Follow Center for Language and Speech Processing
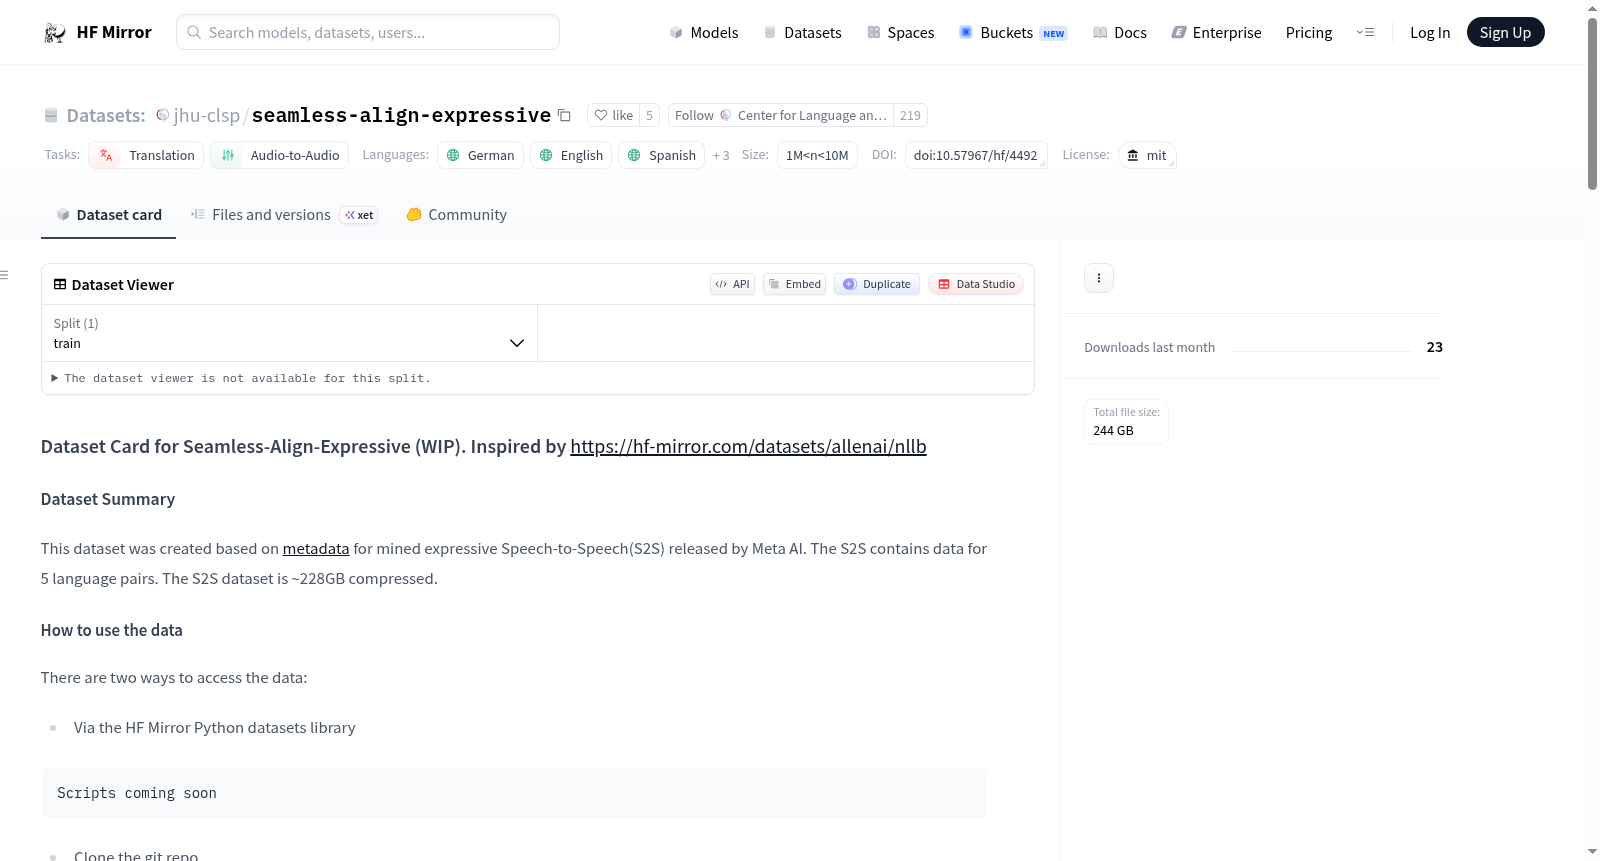 click(x=781, y=116)
